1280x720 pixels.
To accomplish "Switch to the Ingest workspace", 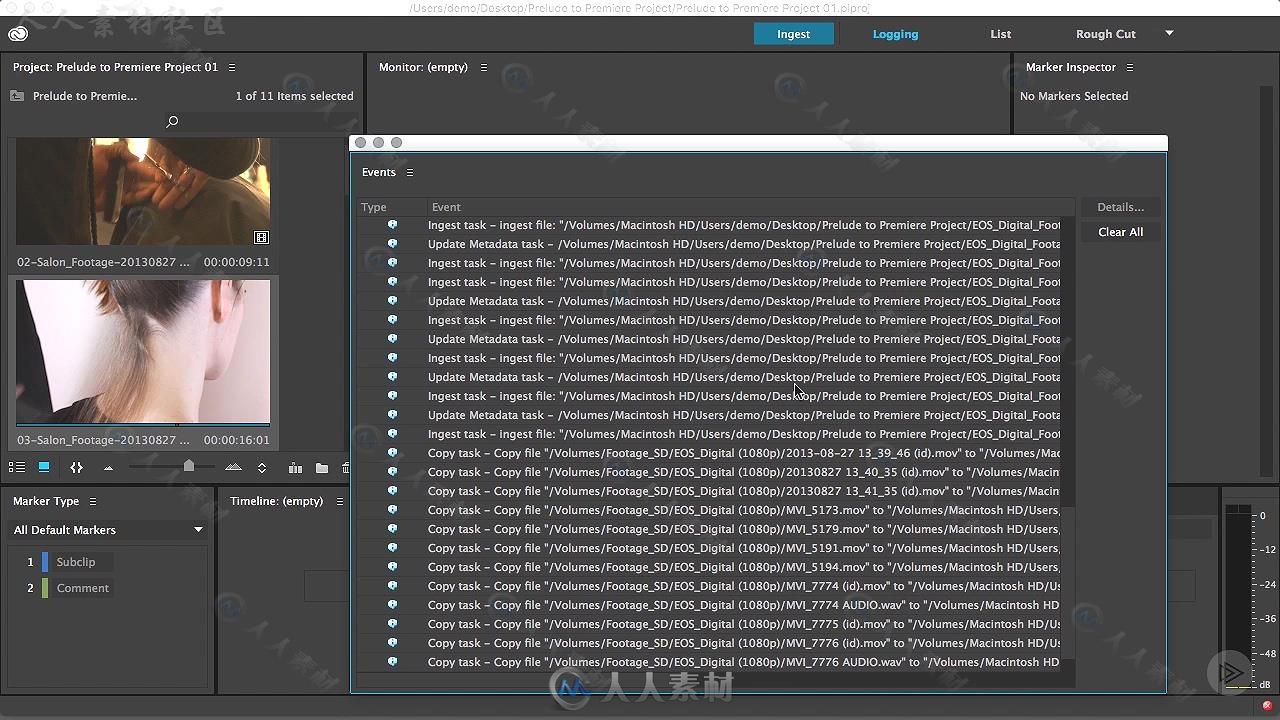I will point(793,34).
